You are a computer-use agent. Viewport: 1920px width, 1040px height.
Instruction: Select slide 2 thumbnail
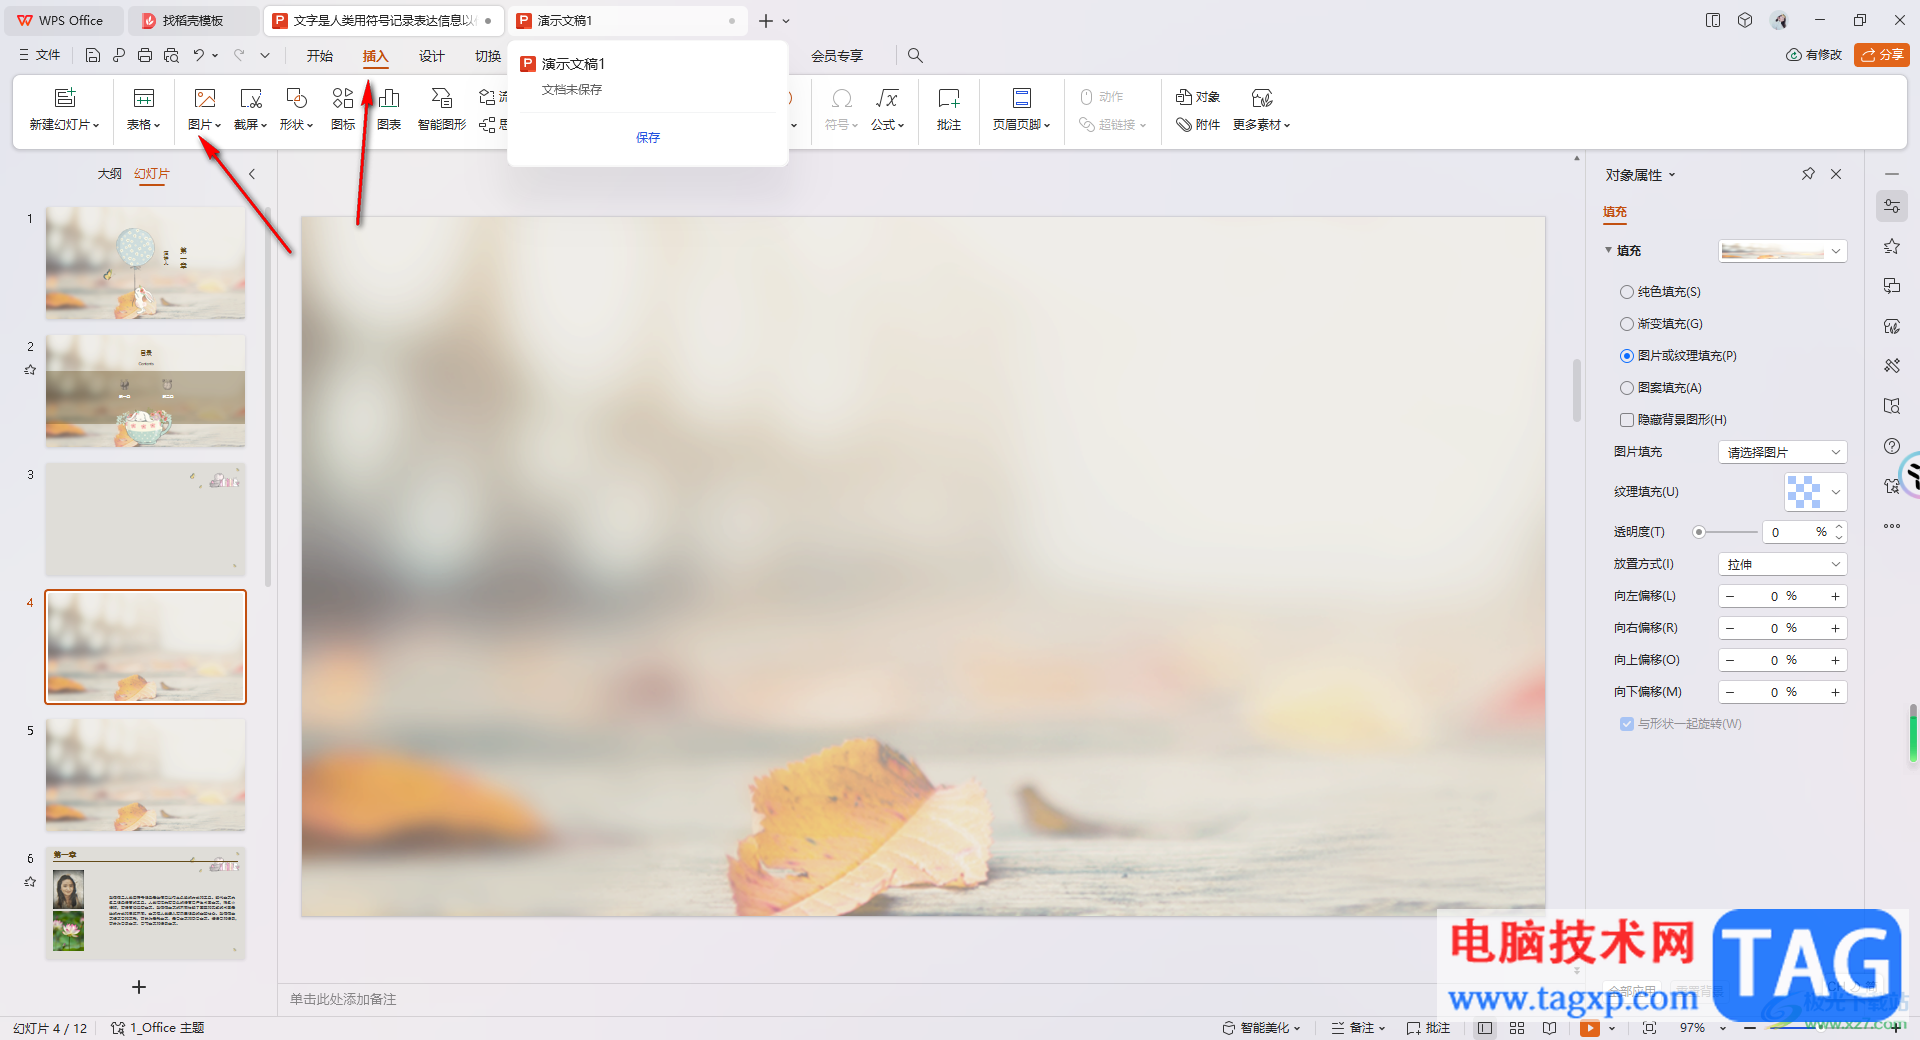click(146, 391)
